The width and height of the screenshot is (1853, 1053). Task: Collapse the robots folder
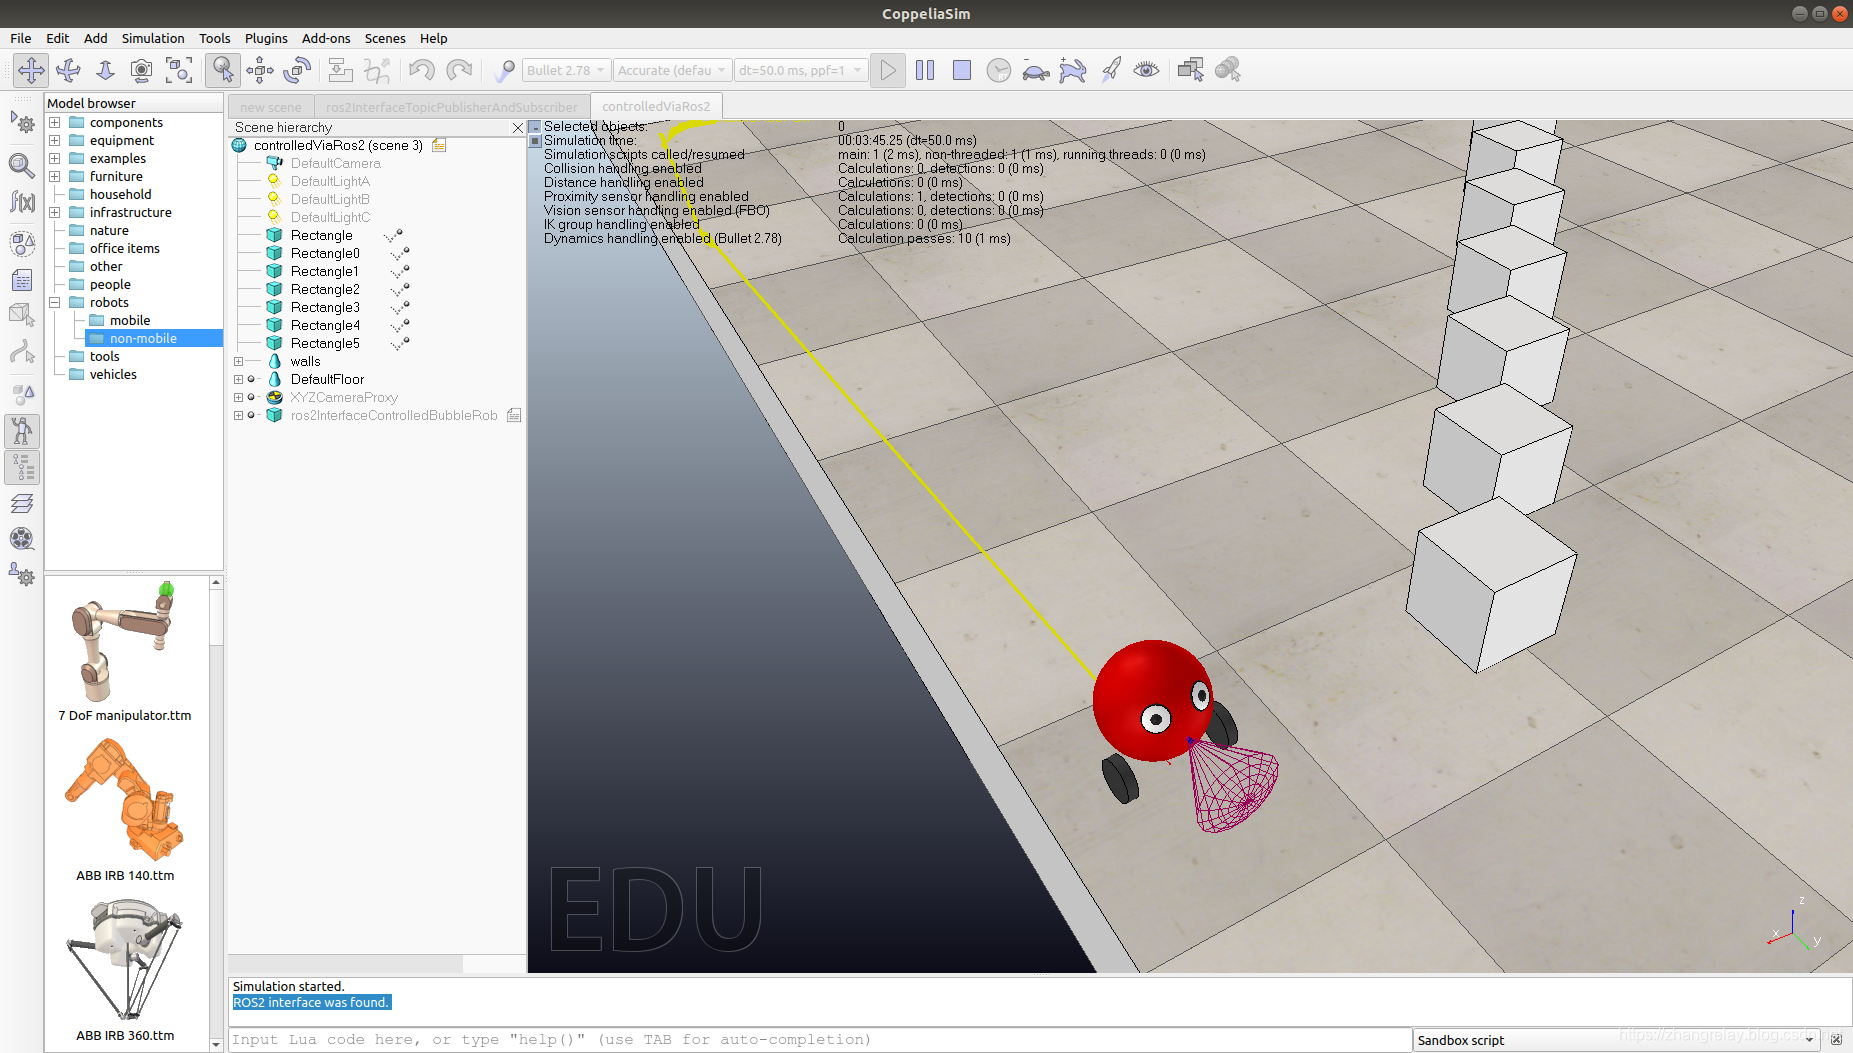[x=55, y=303]
